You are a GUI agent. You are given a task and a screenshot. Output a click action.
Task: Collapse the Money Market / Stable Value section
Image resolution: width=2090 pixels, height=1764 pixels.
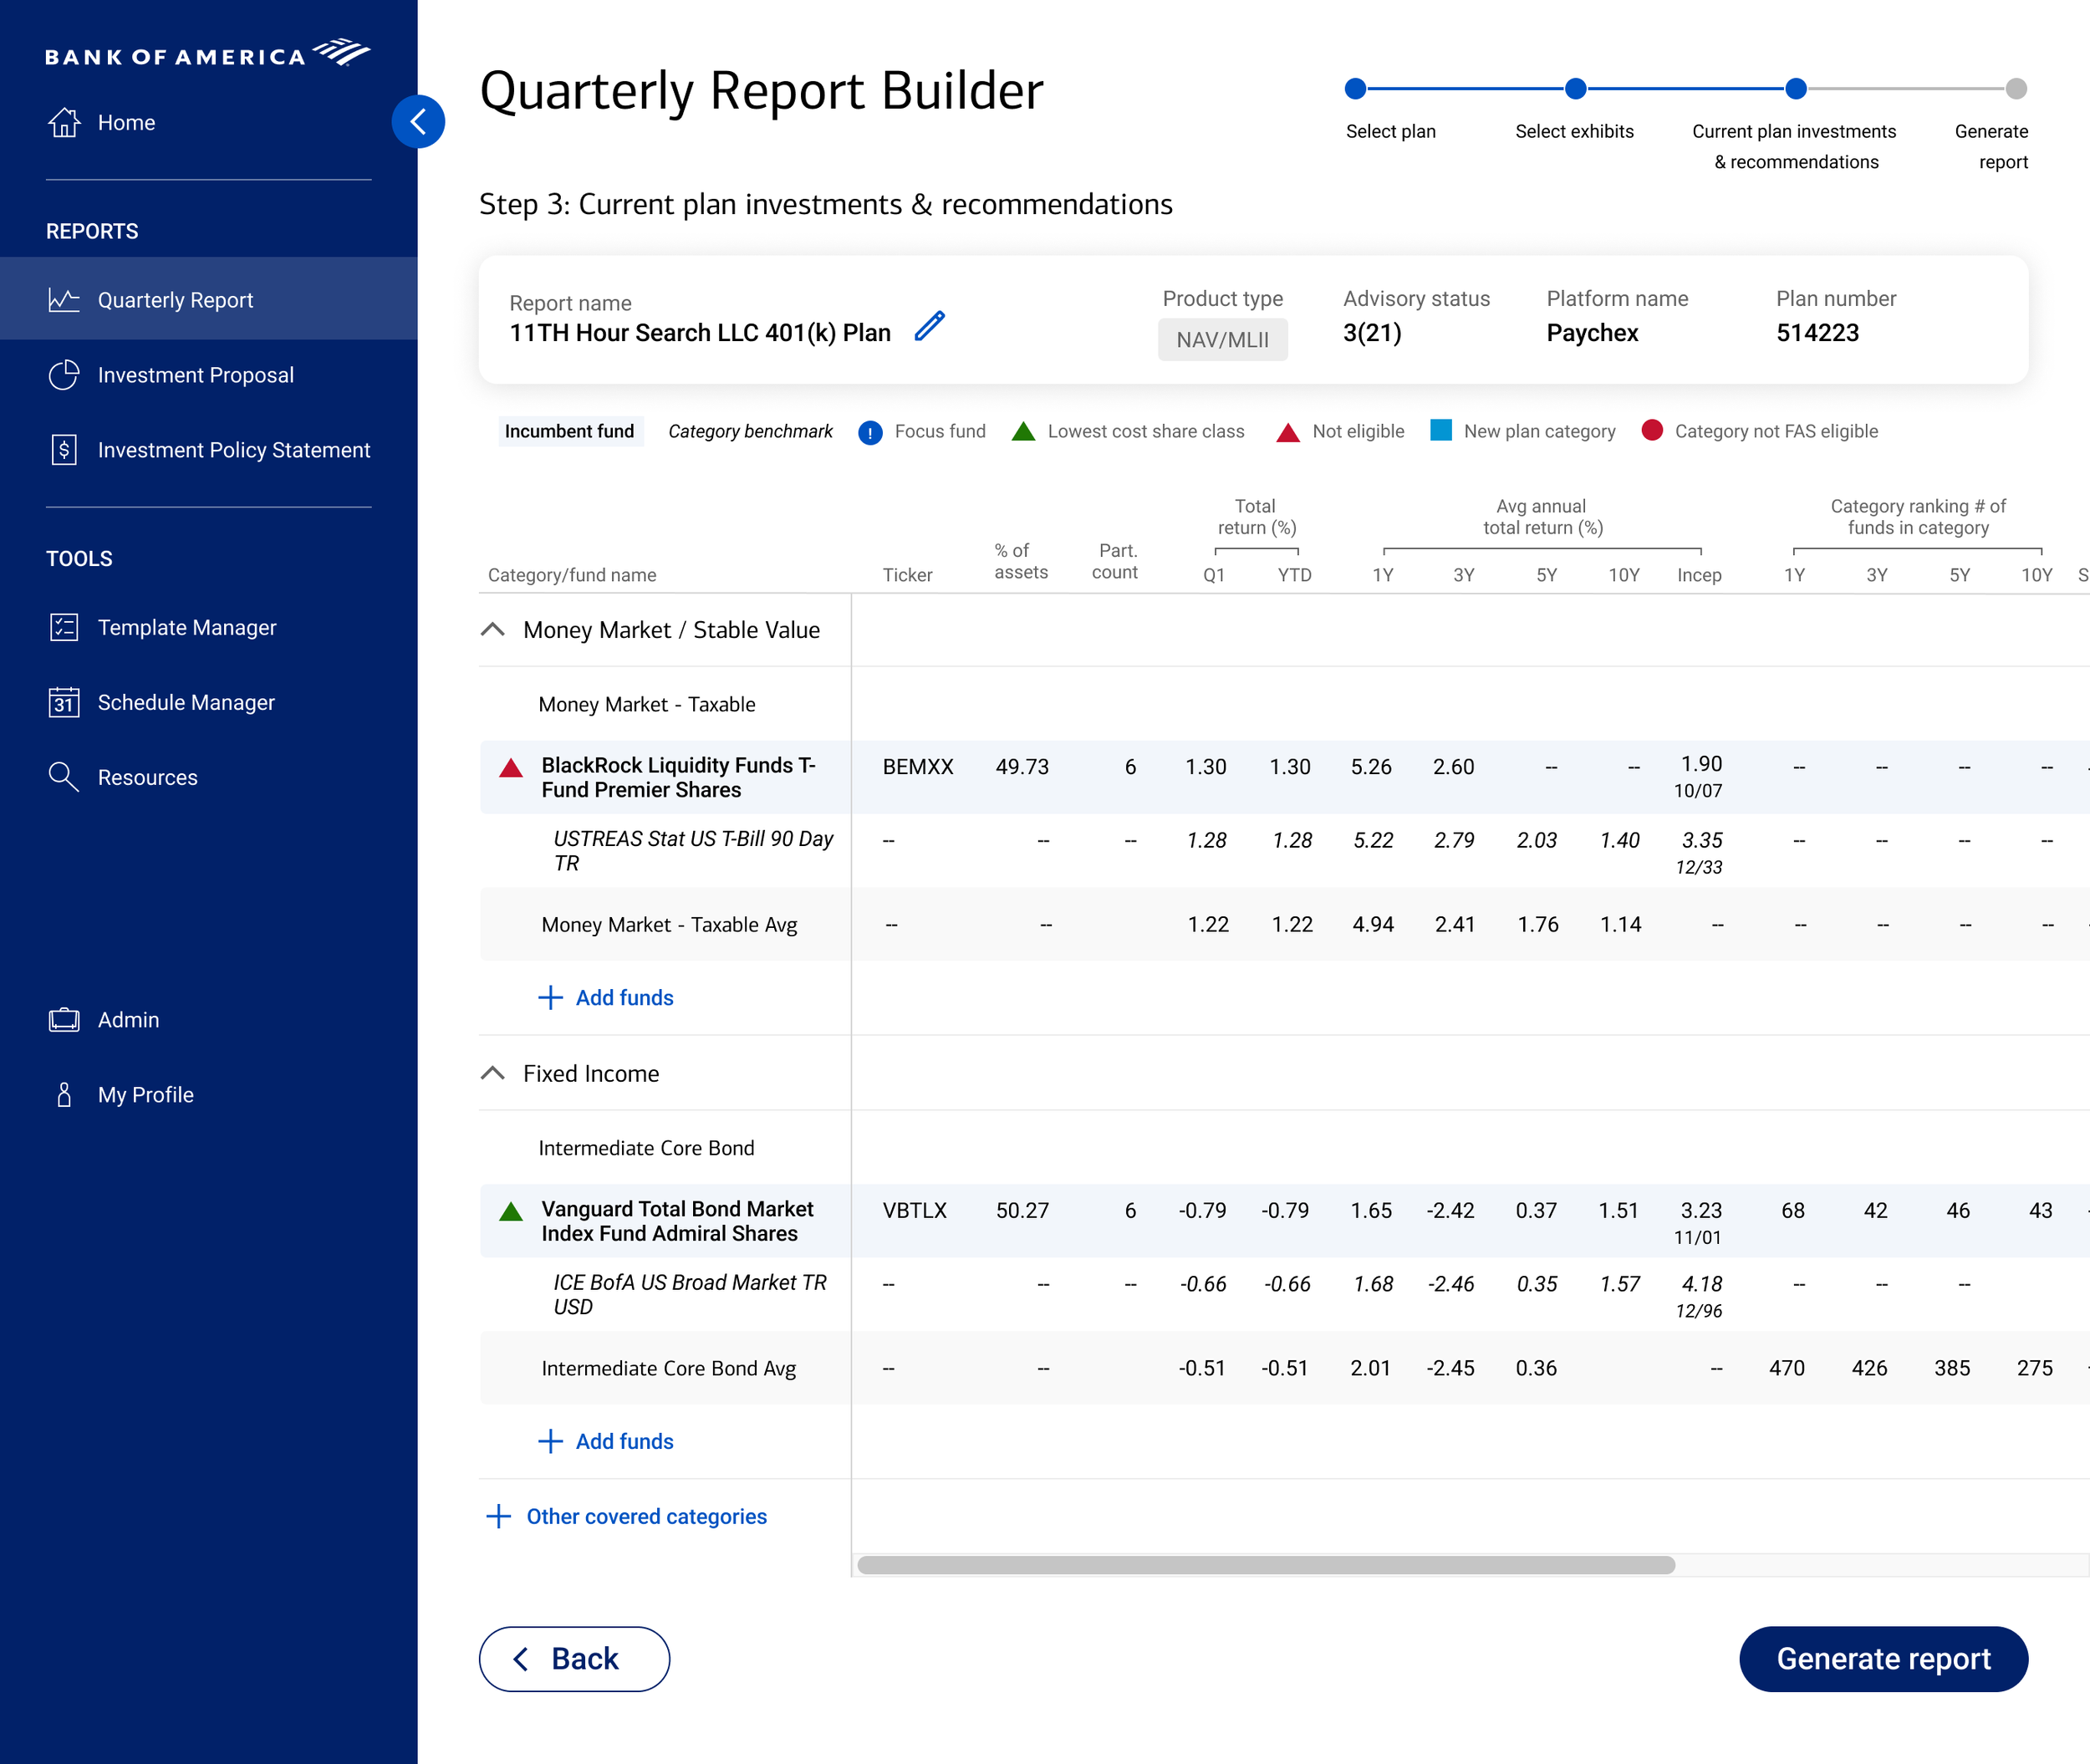492,630
